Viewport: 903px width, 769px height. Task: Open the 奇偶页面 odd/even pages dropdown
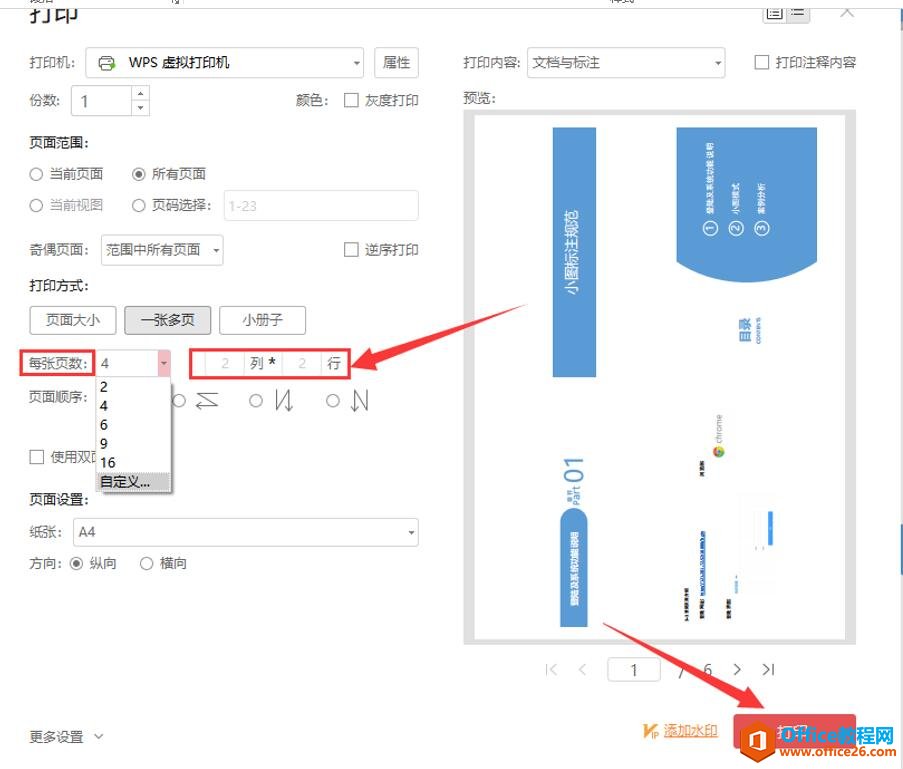point(162,250)
